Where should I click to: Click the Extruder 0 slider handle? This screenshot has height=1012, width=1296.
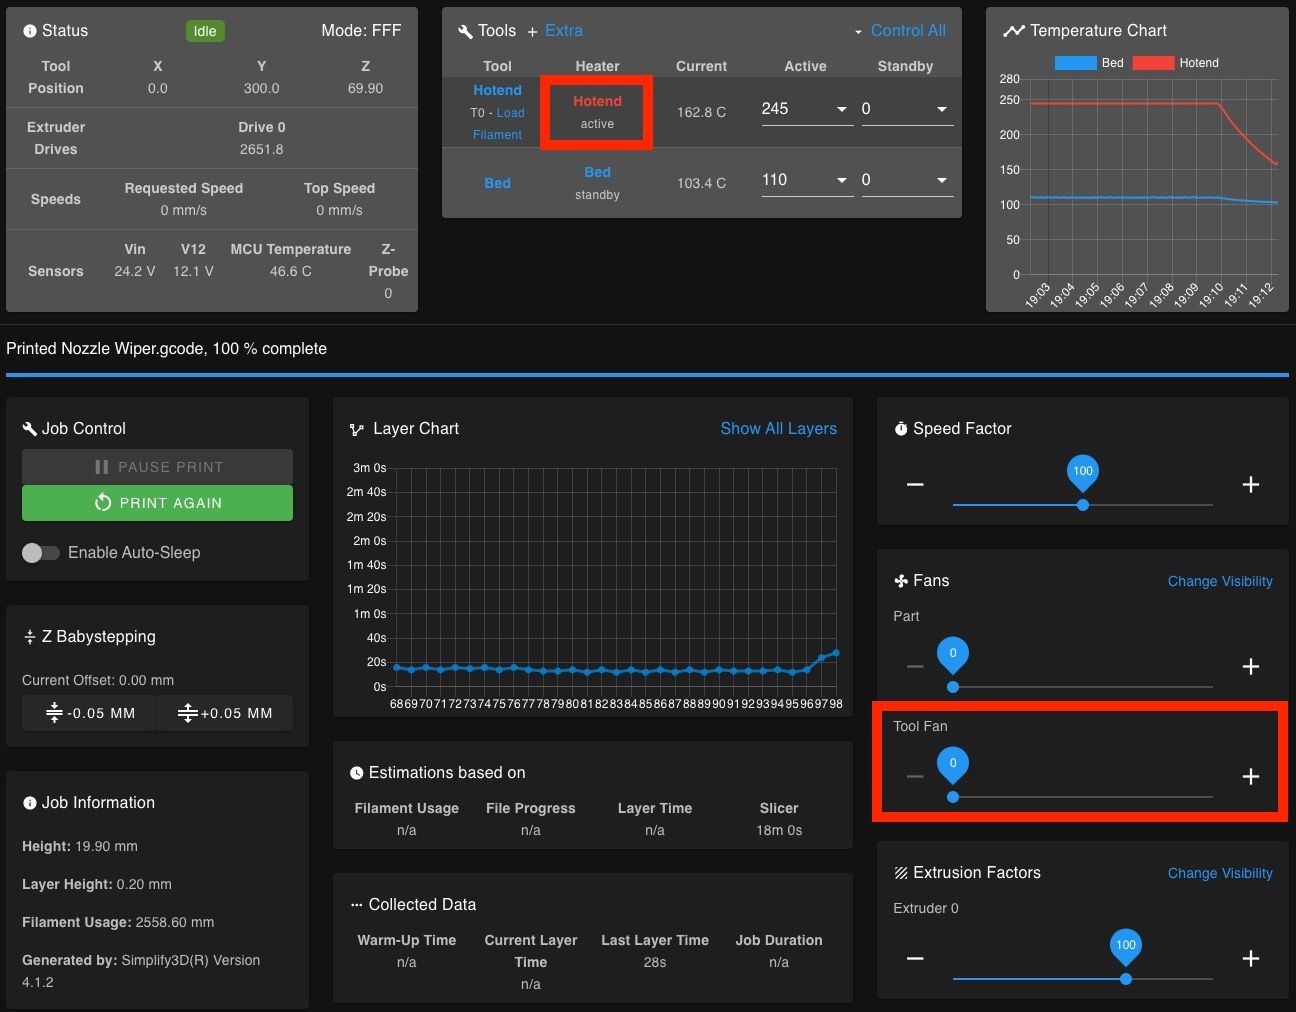[1126, 979]
